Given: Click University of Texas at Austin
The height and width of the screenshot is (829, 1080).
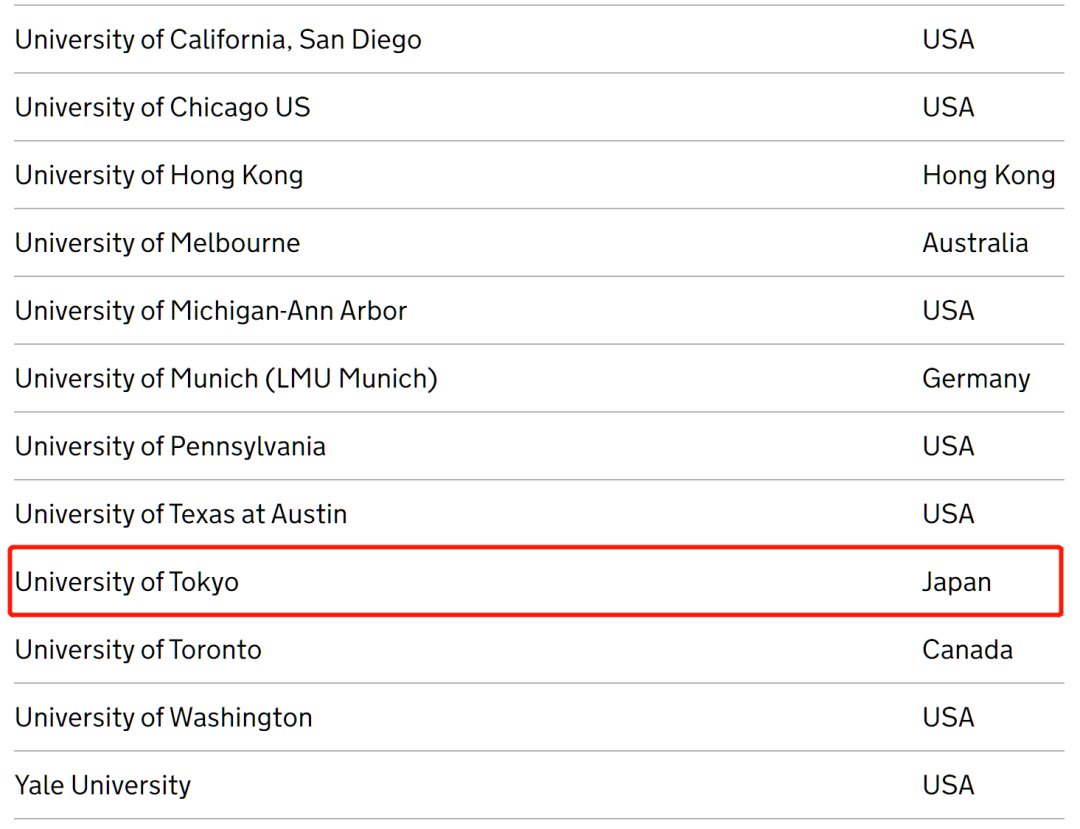Looking at the screenshot, I should click(x=180, y=514).
